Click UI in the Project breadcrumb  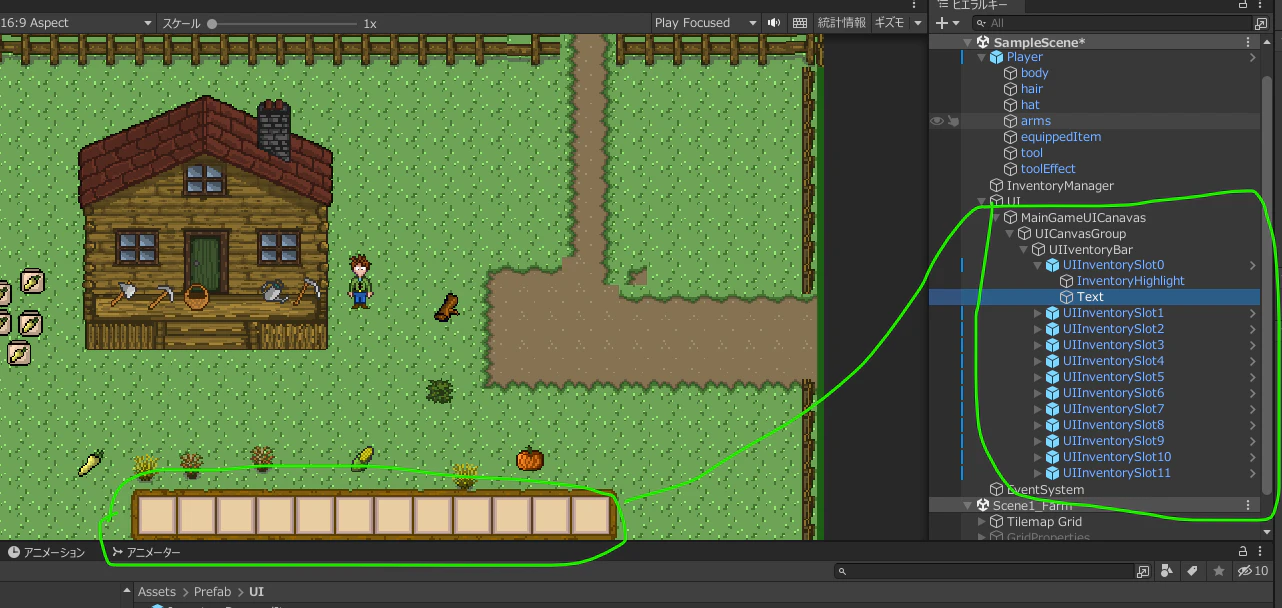point(256,592)
